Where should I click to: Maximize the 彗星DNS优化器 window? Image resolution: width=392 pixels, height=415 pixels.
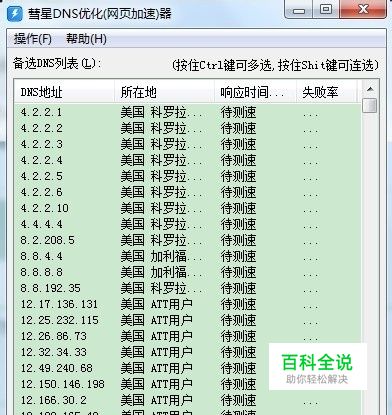tap(326, 9)
